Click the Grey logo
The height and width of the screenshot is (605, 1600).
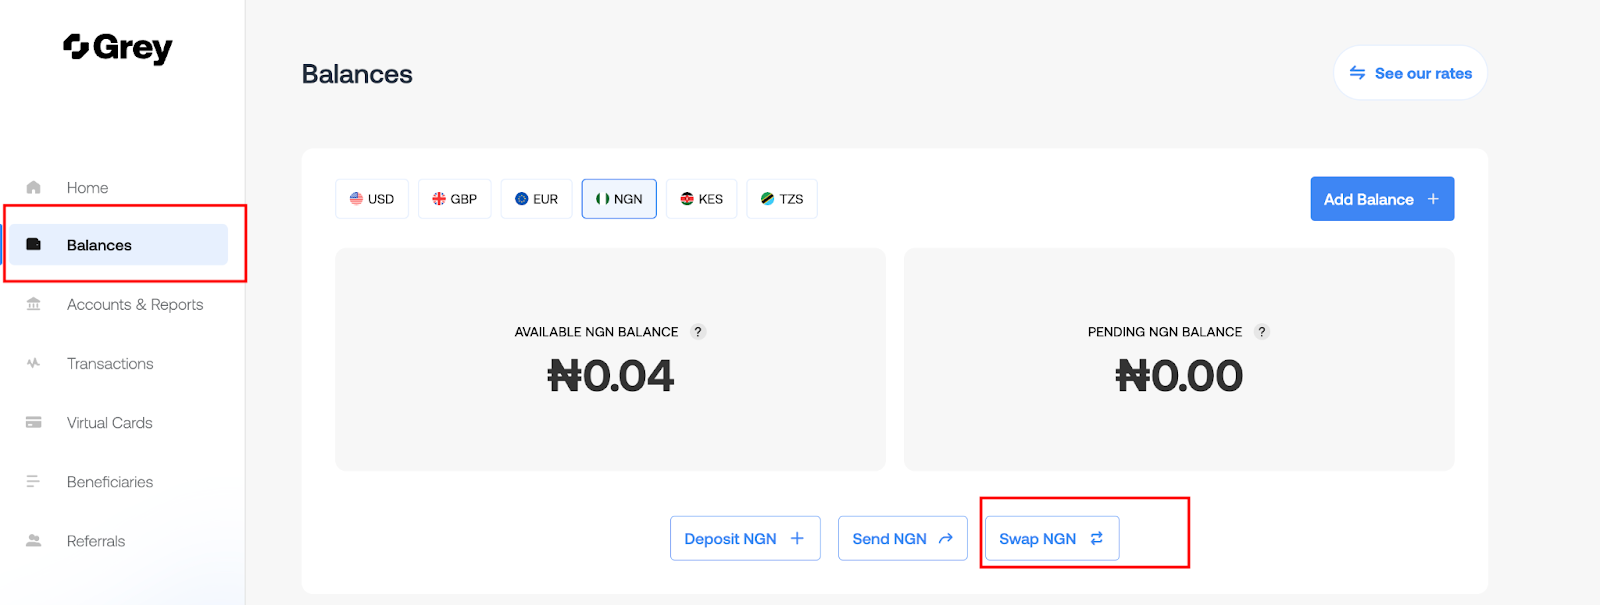coord(118,48)
